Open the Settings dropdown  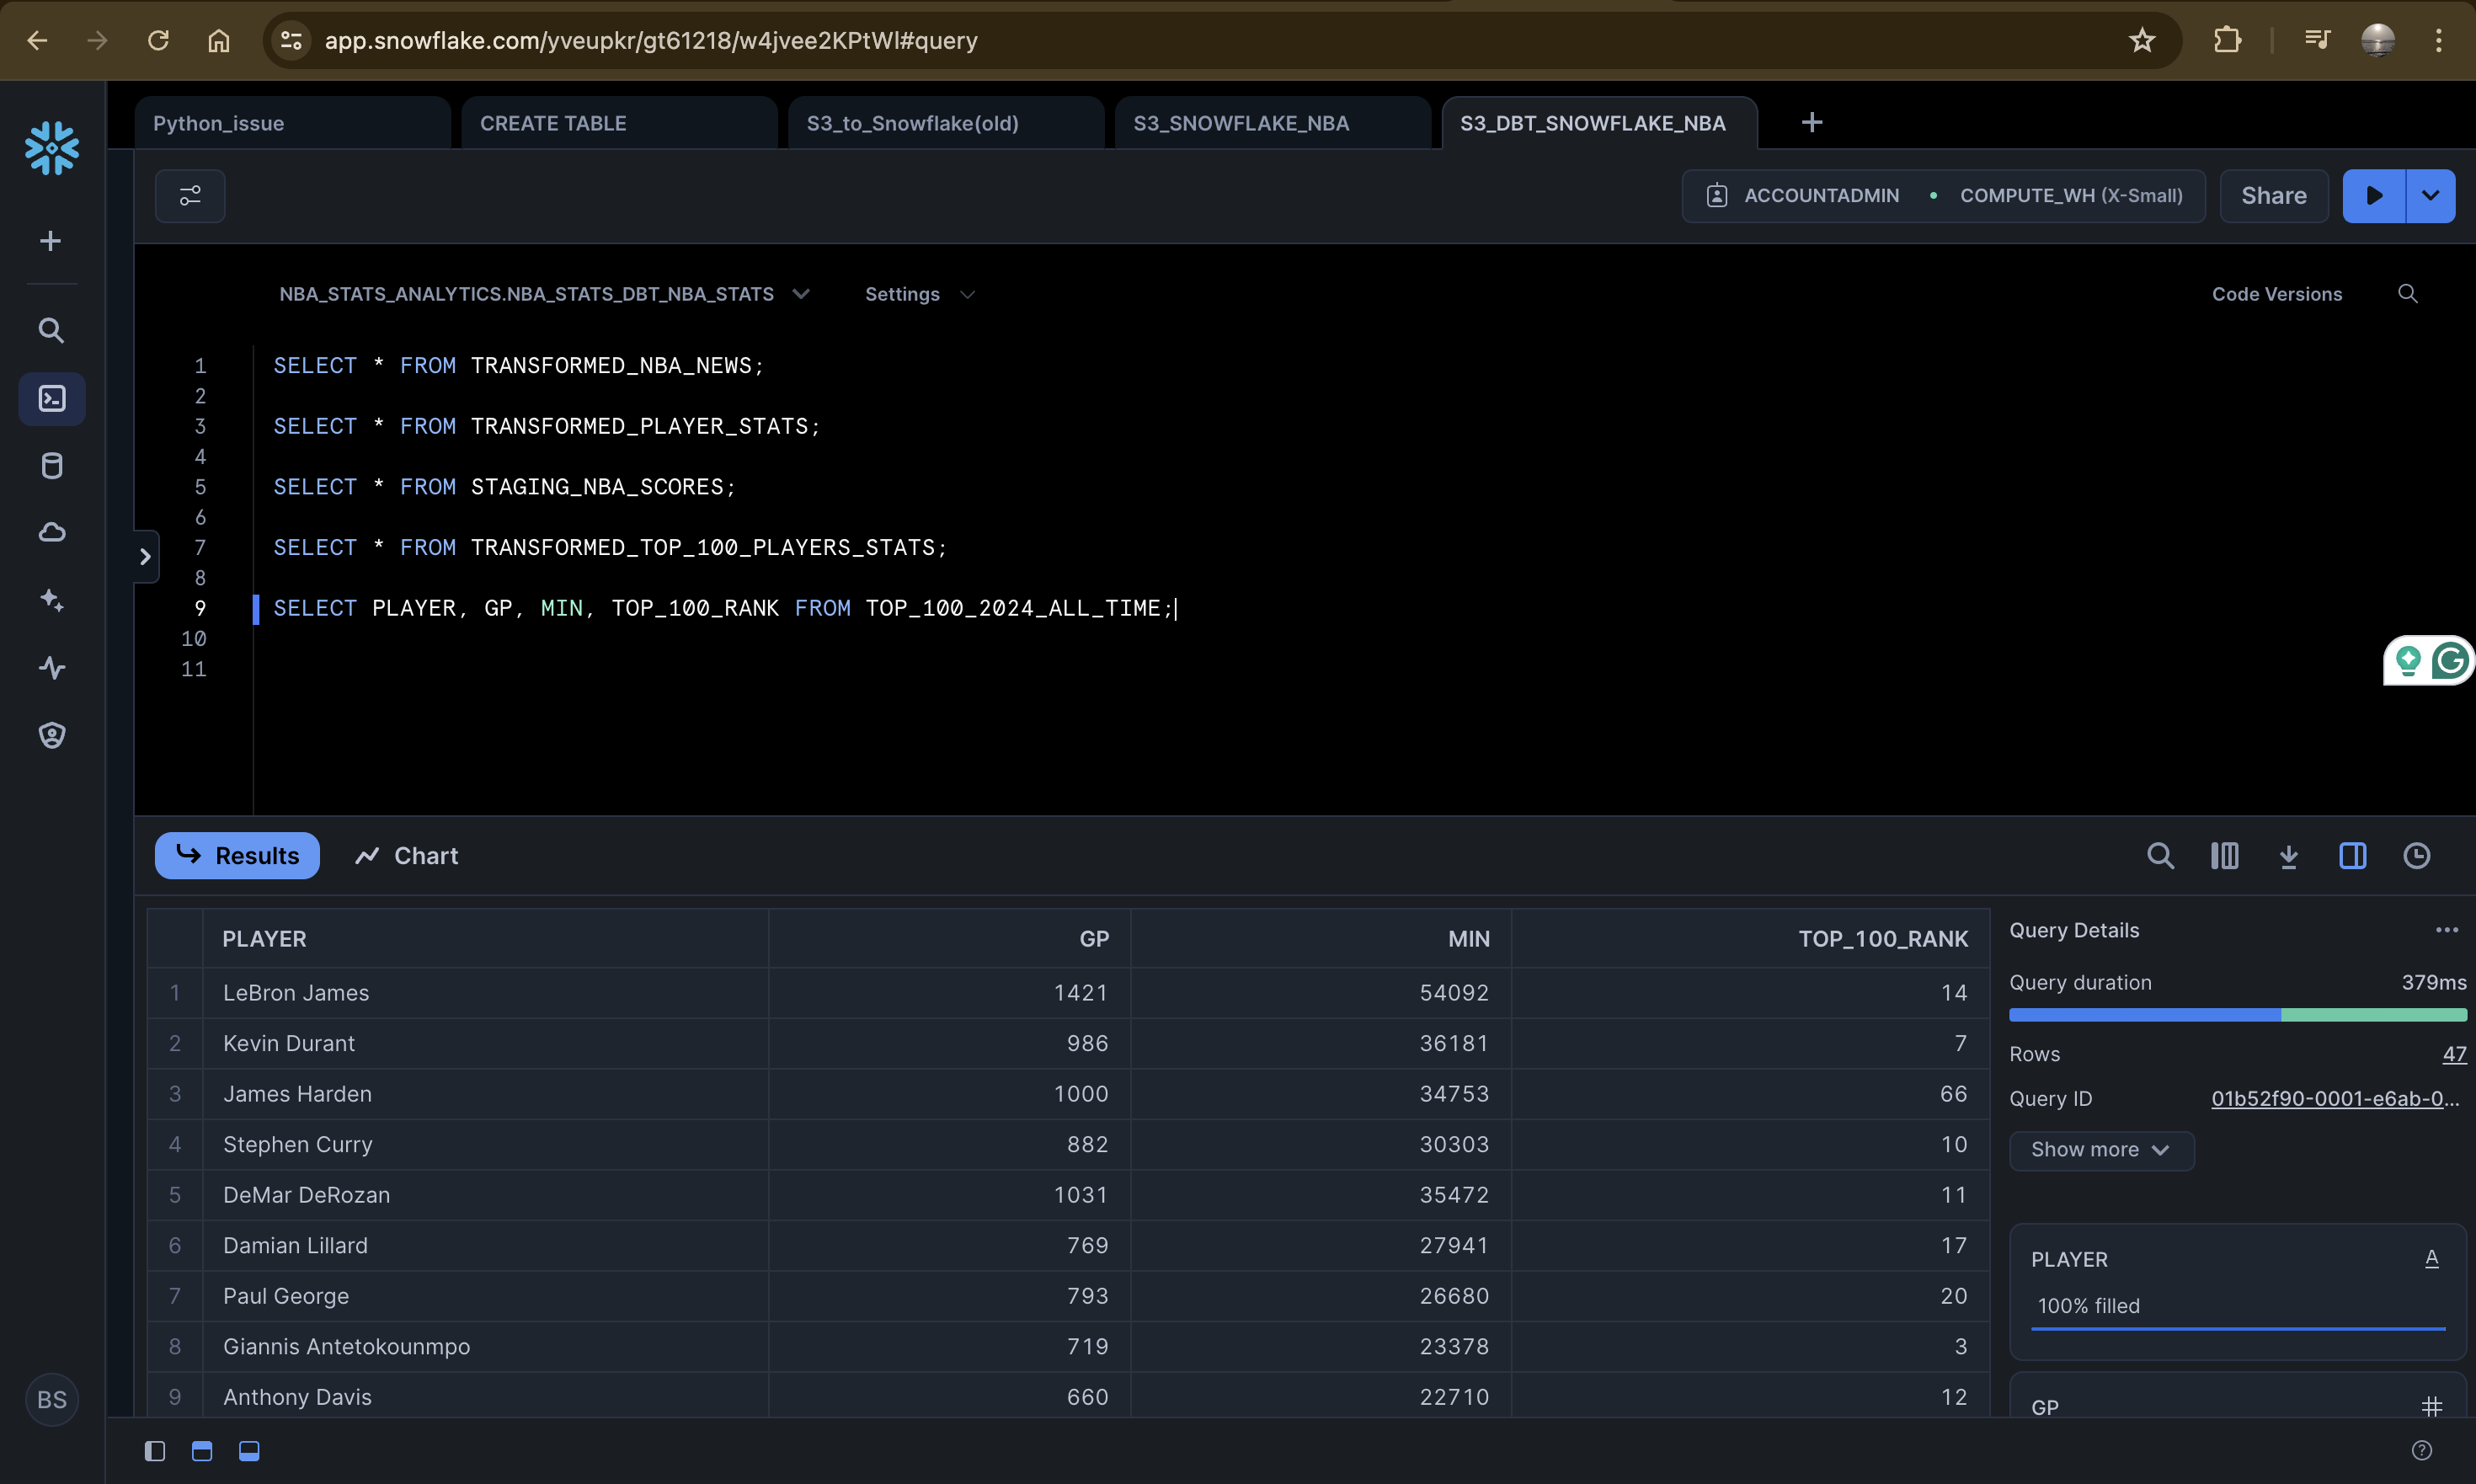tap(918, 294)
